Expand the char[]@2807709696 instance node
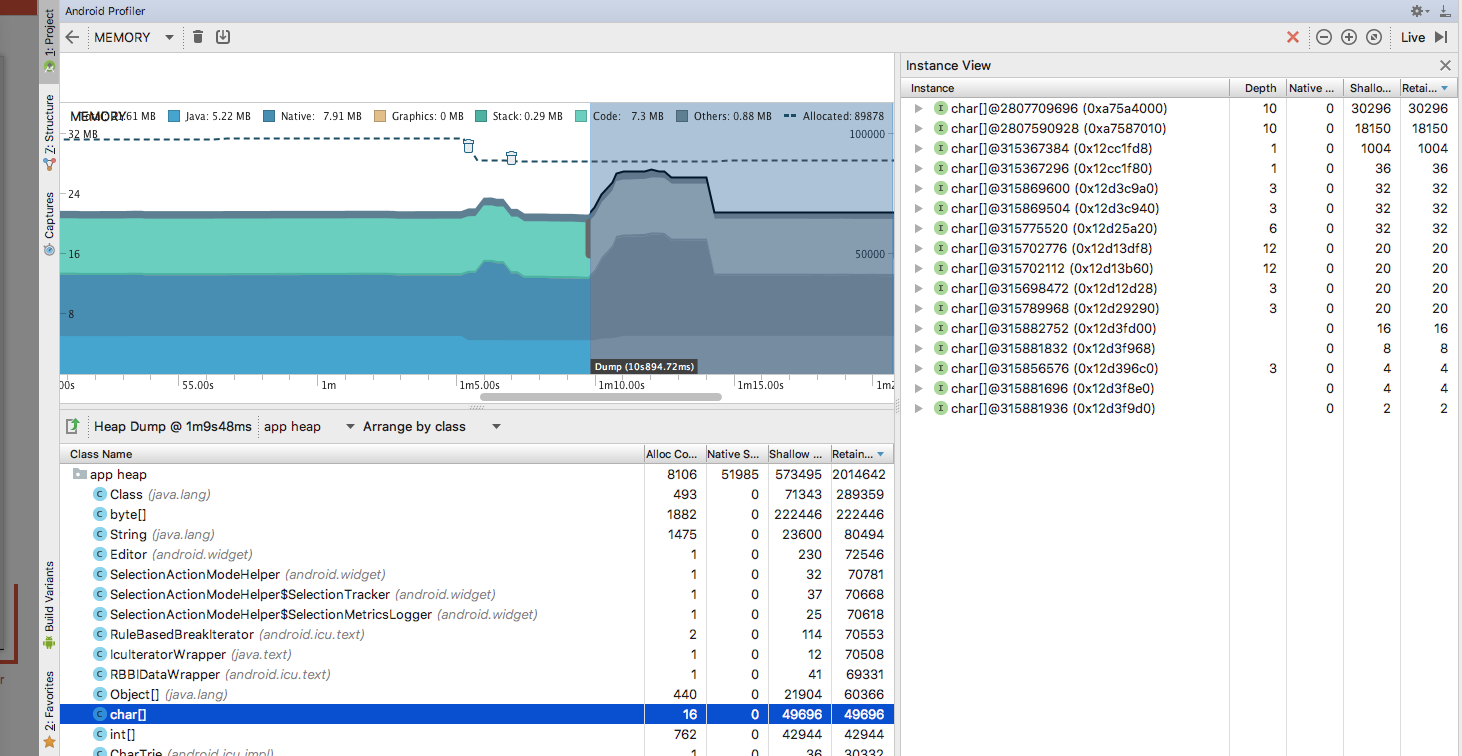The image size is (1462, 756). (x=918, y=108)
